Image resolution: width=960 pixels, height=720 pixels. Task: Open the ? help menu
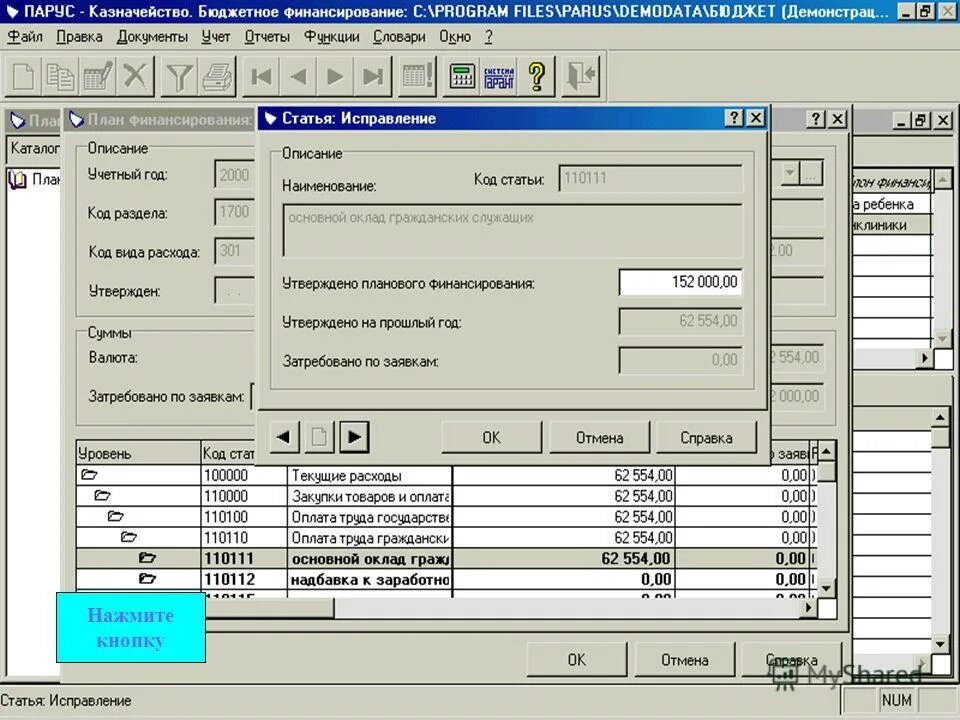(x=489, y=37)
